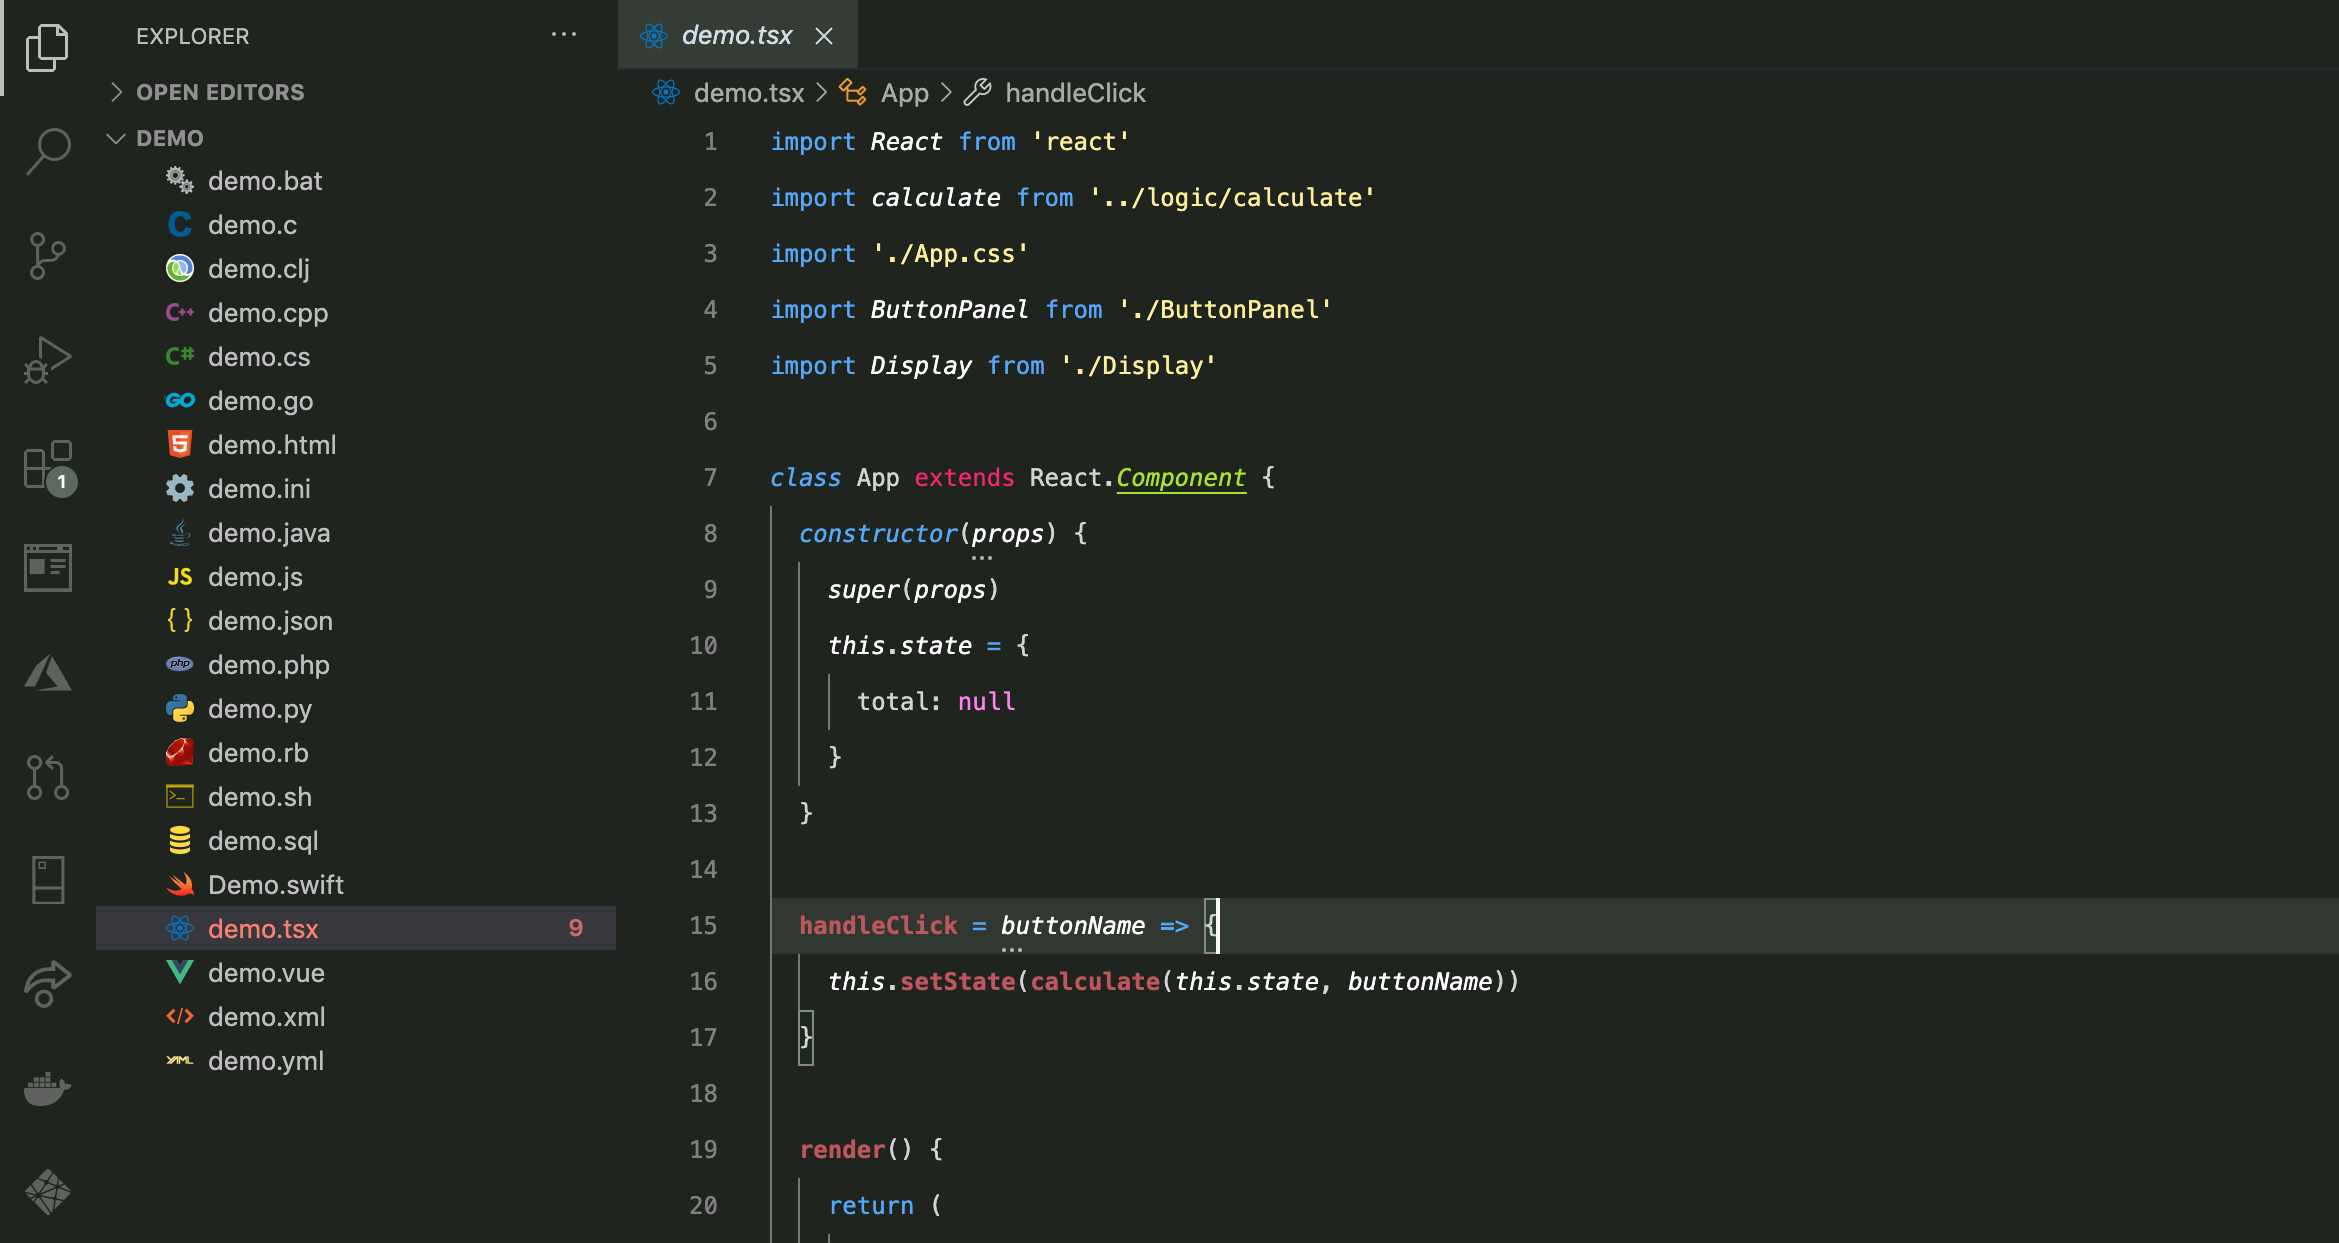Click demo.tsx in the breadcrumb
Screen dimensions: 2339x1243
pos(748,93)
